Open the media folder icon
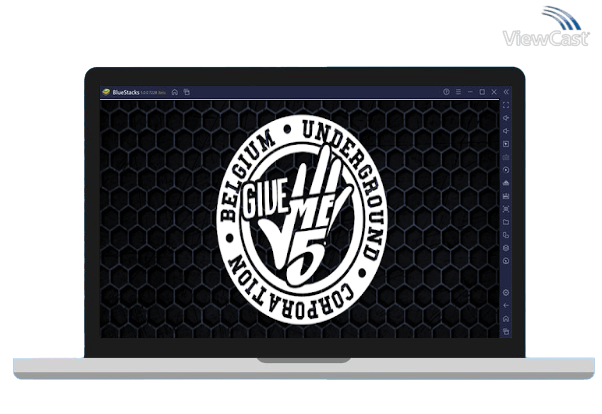602x414 pixels. [506, 222]
